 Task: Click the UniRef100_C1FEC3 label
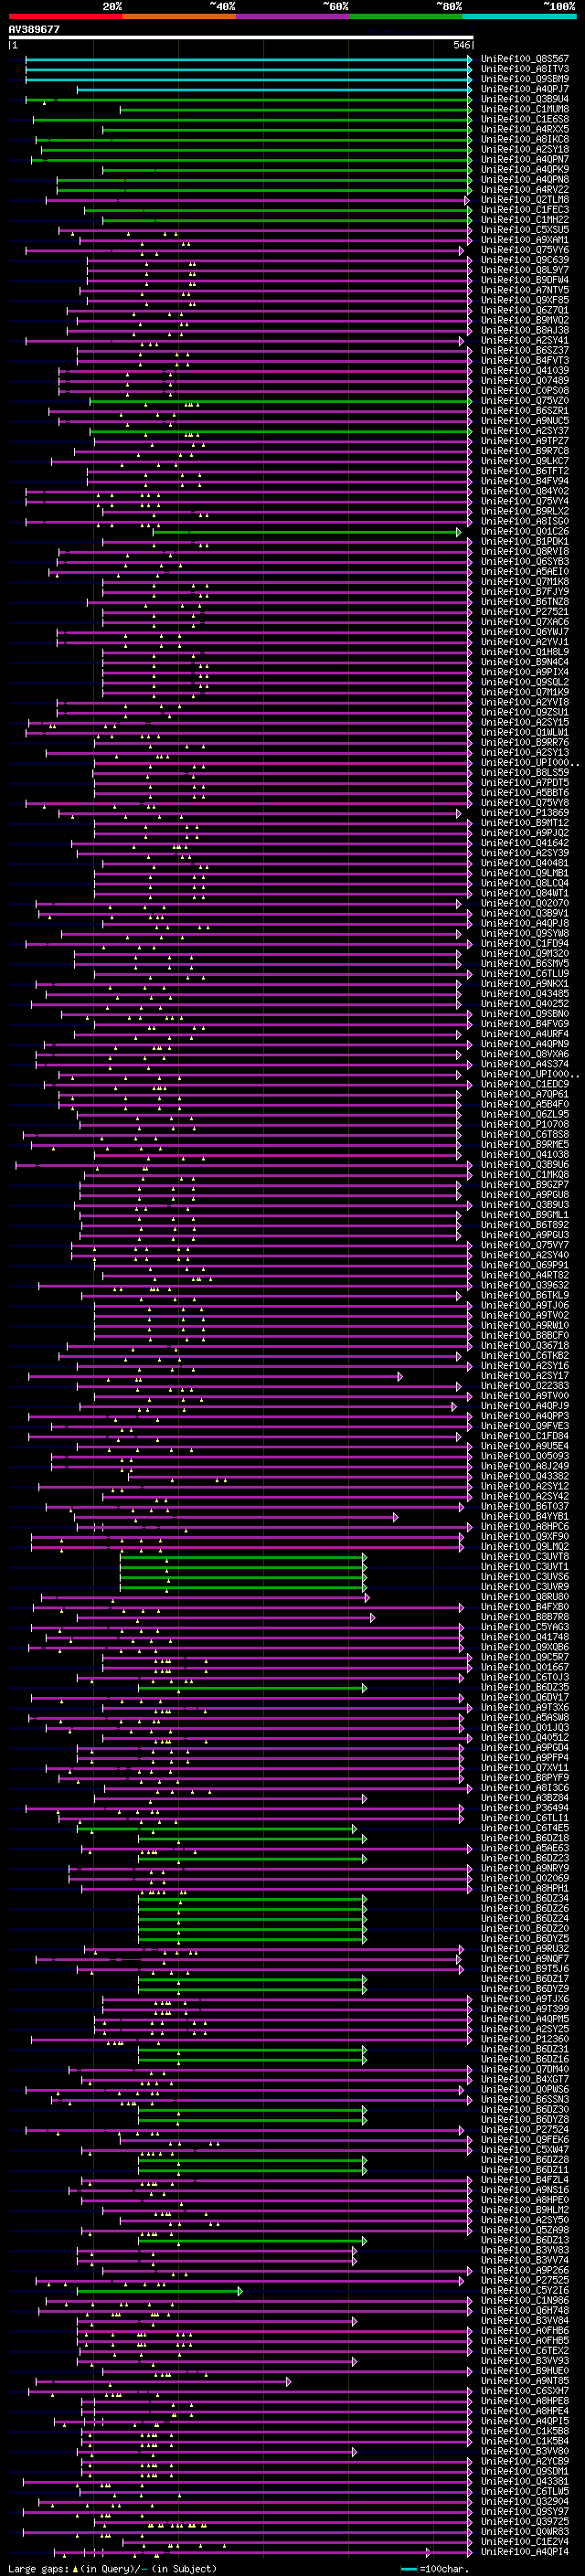click(x=525, y=209)
